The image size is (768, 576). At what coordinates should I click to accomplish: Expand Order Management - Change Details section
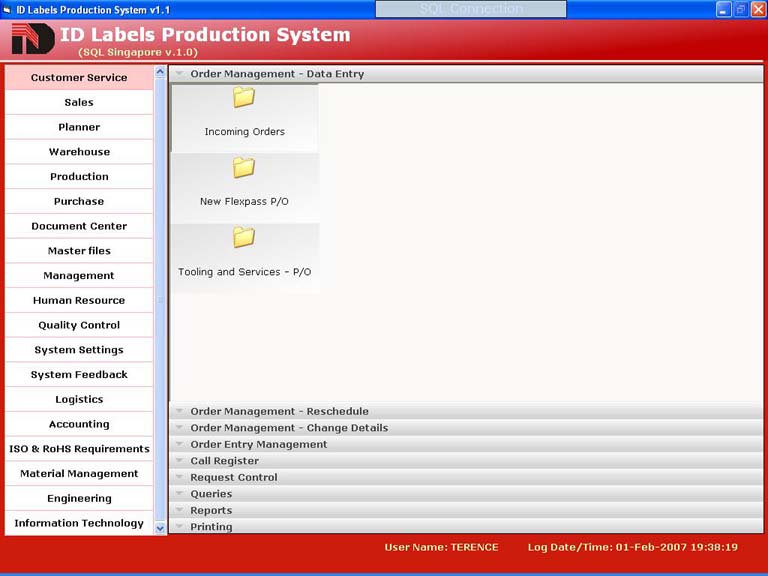[x=289, y=428]
